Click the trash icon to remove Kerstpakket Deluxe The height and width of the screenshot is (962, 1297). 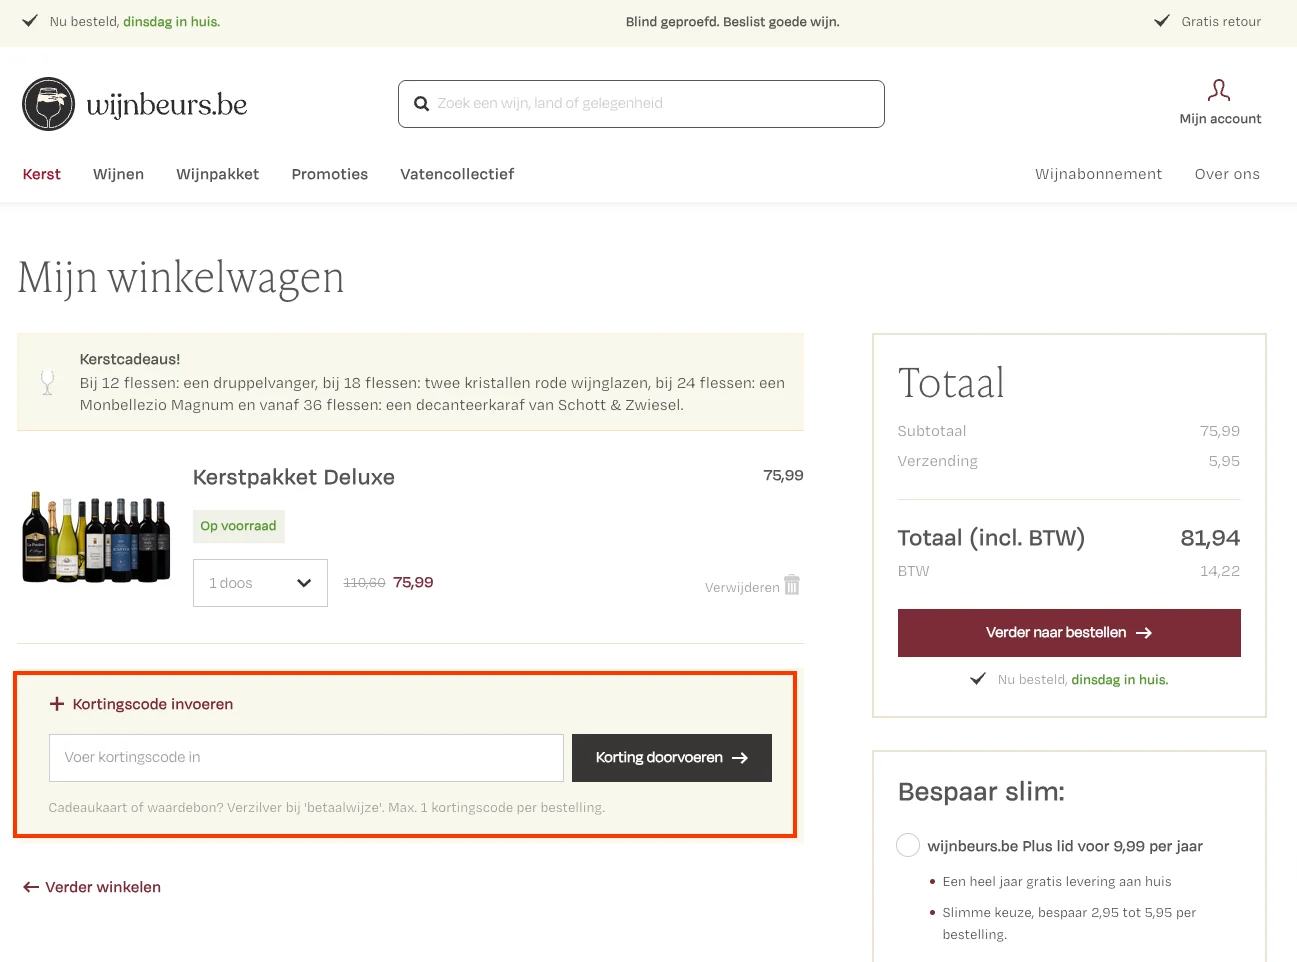click(791, 585)
